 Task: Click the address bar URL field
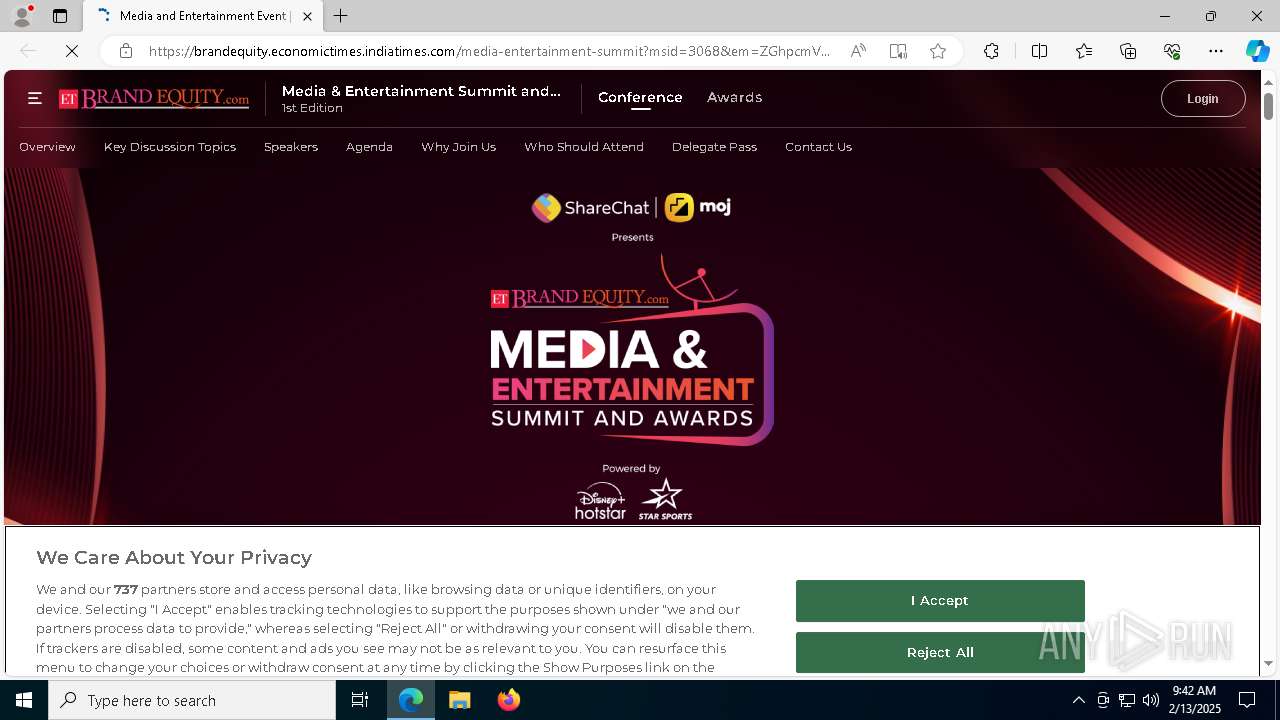tap(490, 51)
